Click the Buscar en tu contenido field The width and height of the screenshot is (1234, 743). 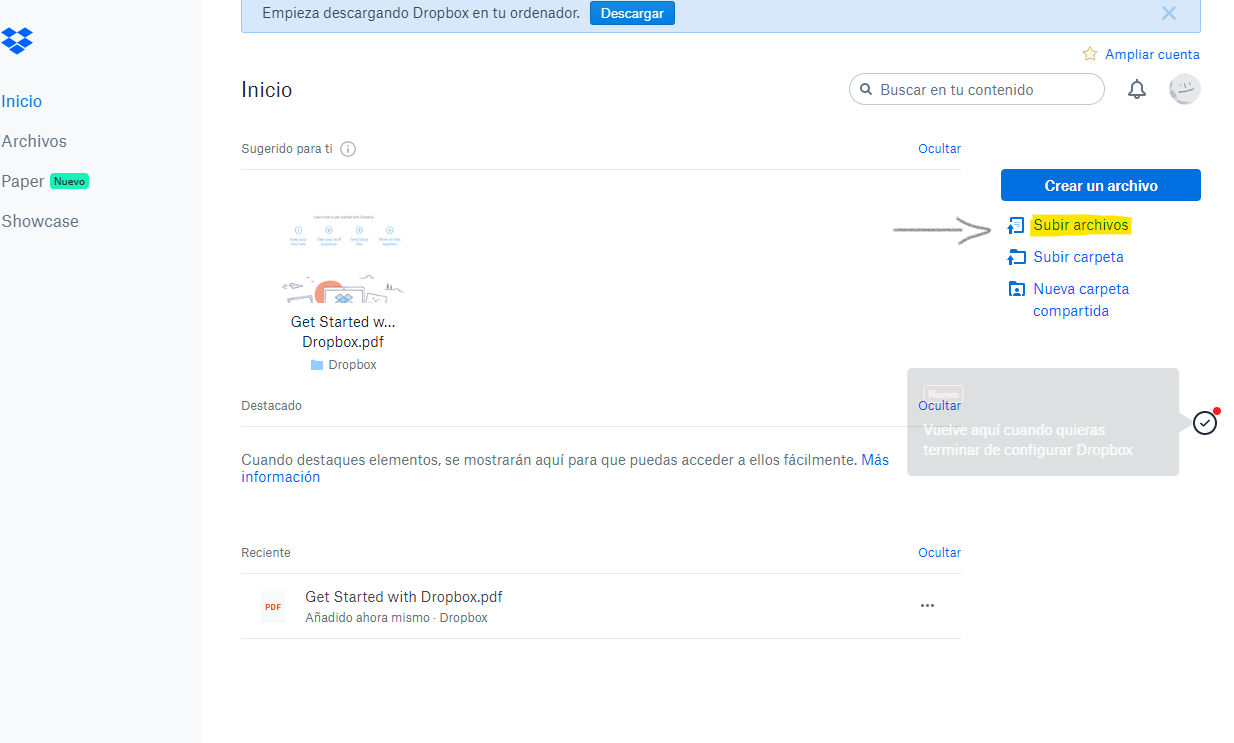977,89
